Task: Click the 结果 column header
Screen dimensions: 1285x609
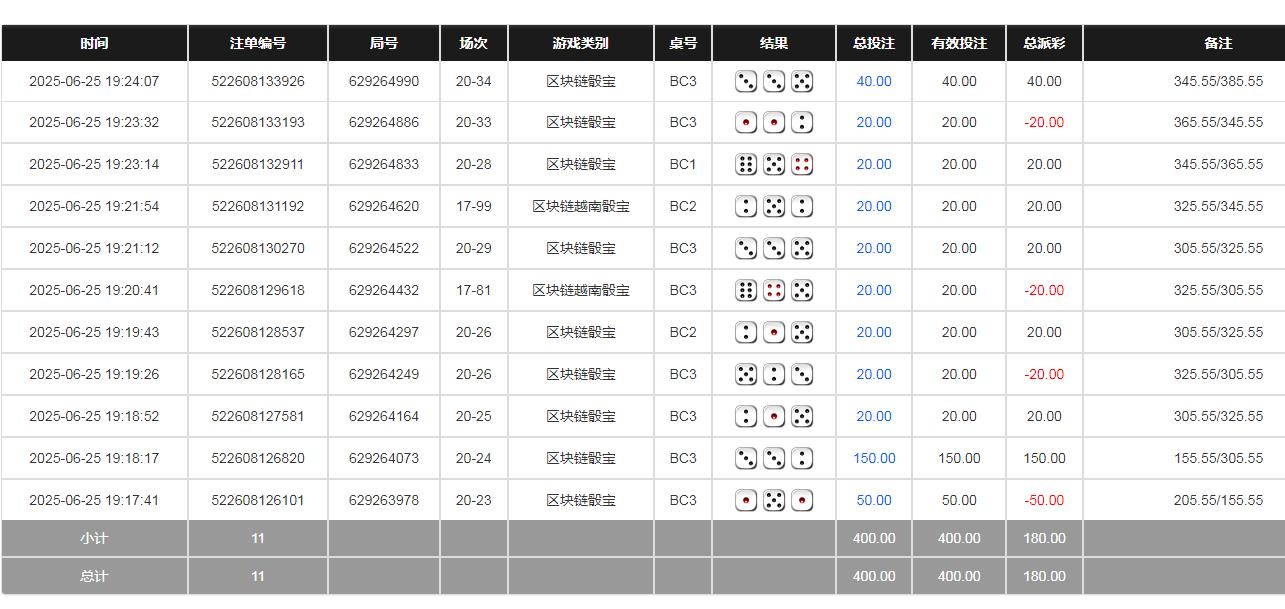Action: [x=772, y=42]
